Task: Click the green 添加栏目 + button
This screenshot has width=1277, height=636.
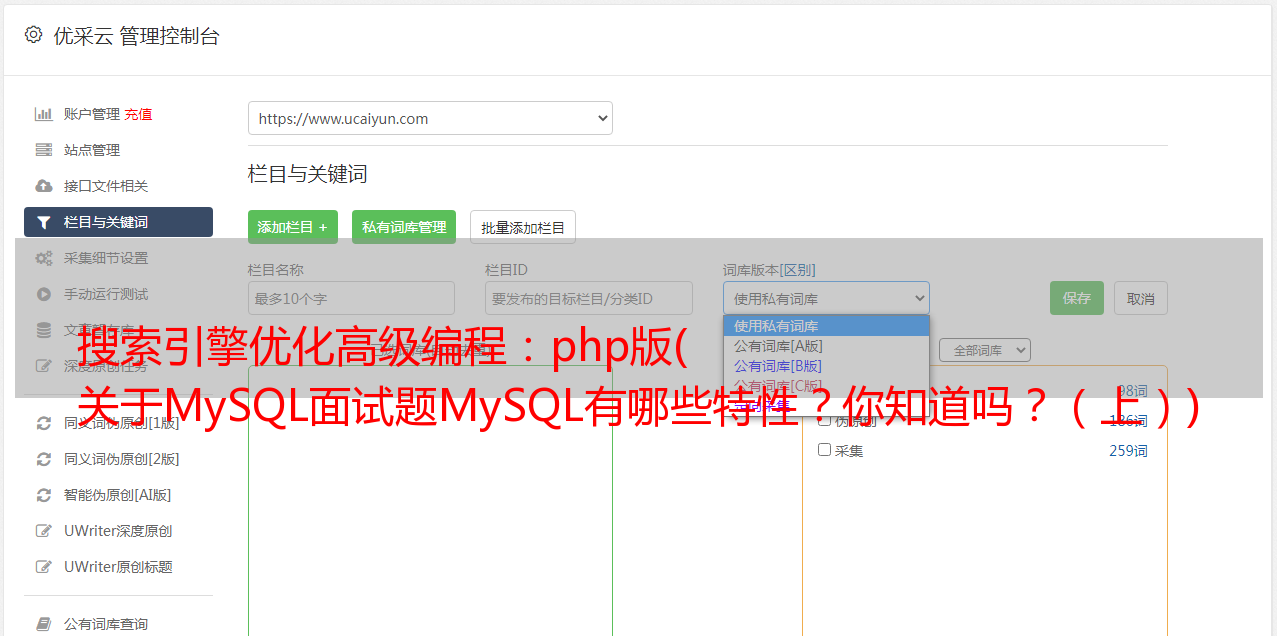Action: point(293,227)
